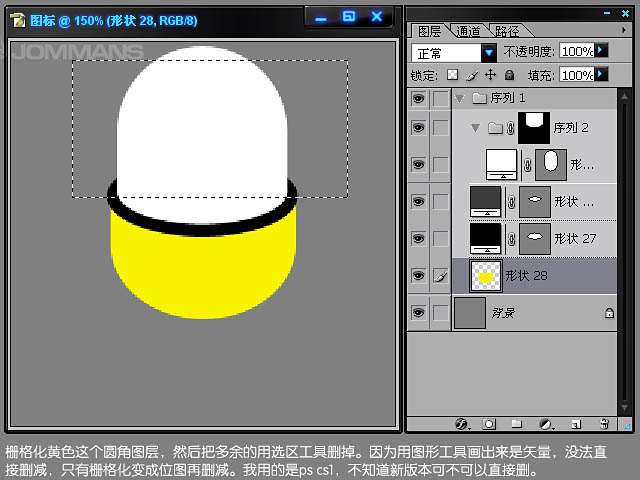
Task: Maximize the 图标 document window
Action: (x=349, y=17)
